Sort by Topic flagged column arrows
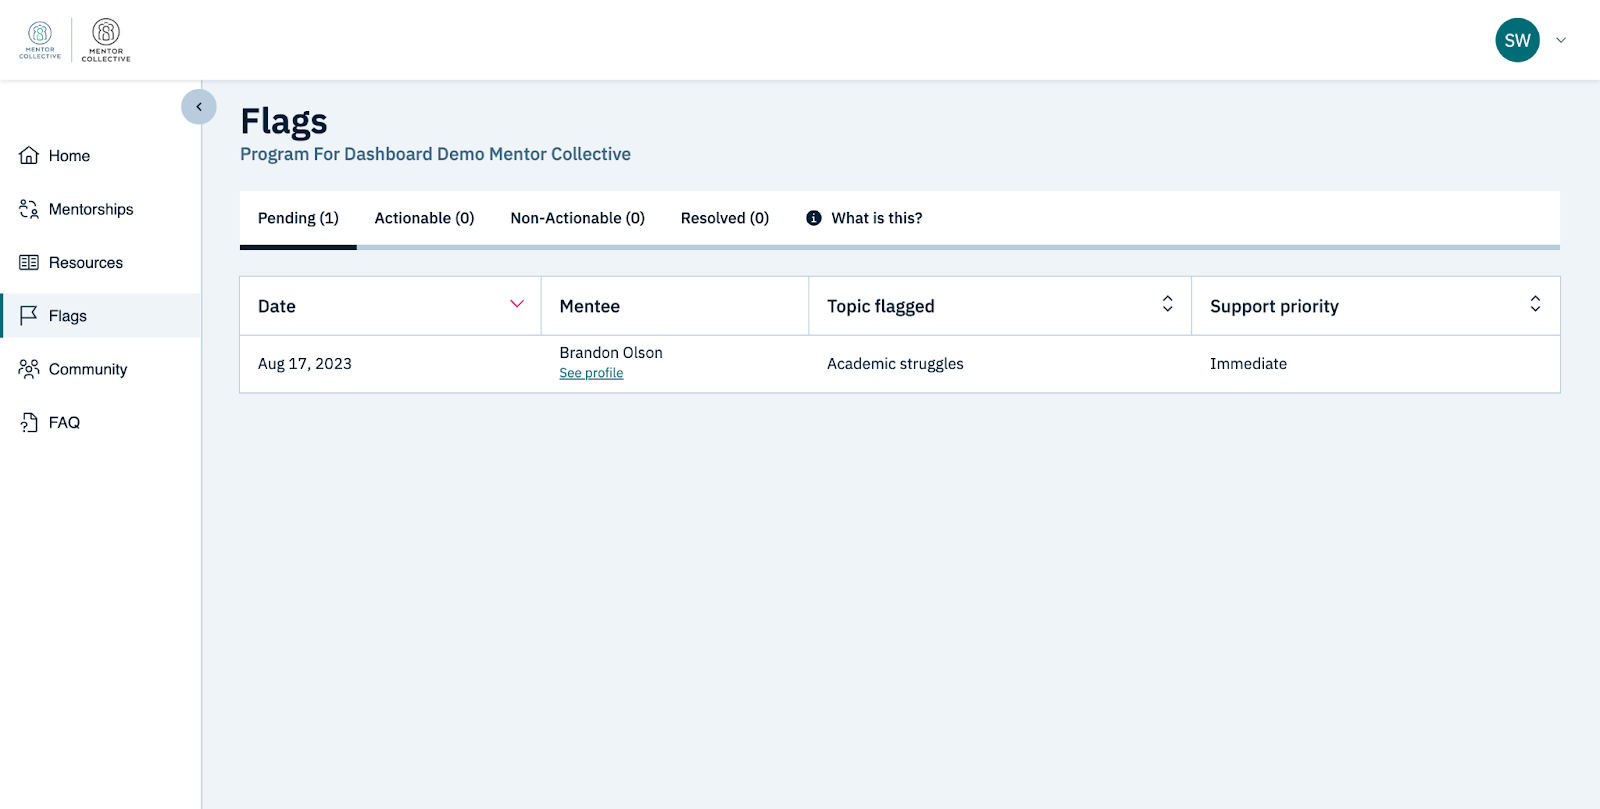The image size is (1600, 809). [x=1167, y=304]
